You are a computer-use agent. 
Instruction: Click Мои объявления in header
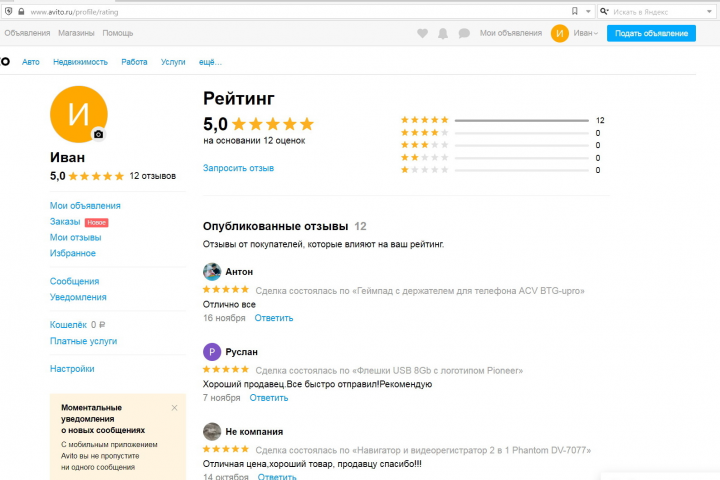coord(511,33)
